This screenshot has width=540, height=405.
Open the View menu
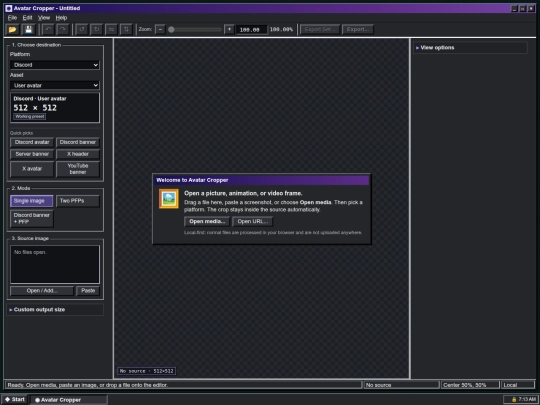click(44, 18)
